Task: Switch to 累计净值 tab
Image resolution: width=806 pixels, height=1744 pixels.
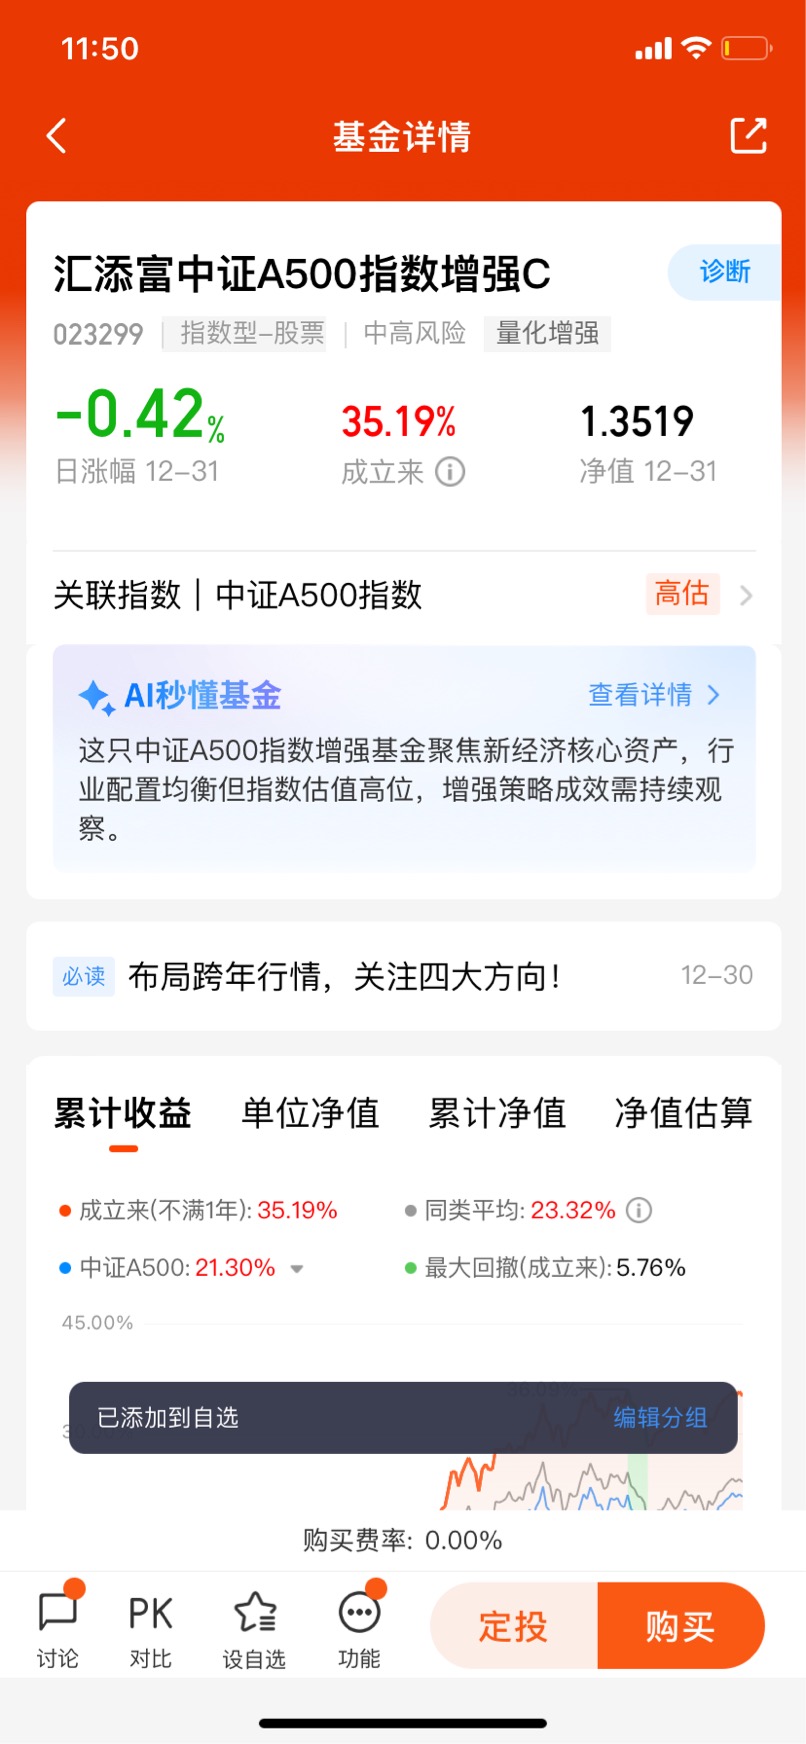Action: point(497,1113)
